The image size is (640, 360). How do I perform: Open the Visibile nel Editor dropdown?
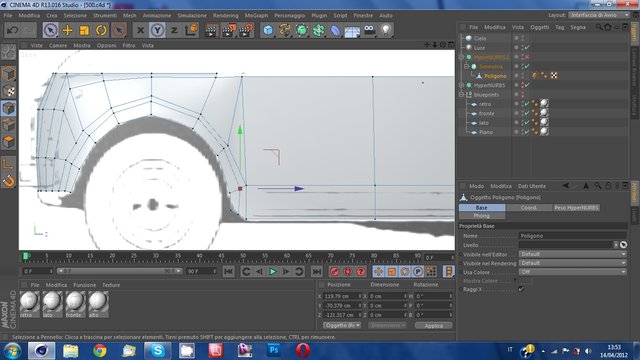click(x=572, y=254)
